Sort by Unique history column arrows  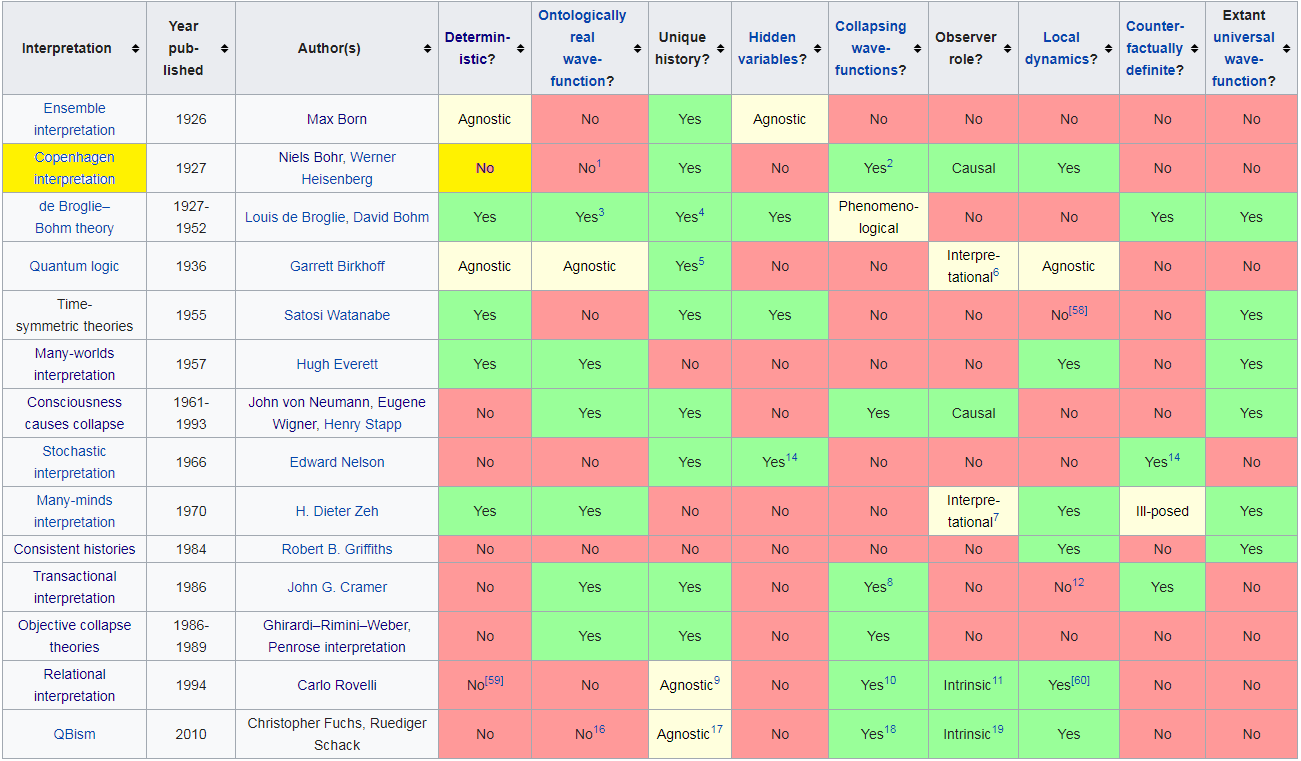pos(720,49)
